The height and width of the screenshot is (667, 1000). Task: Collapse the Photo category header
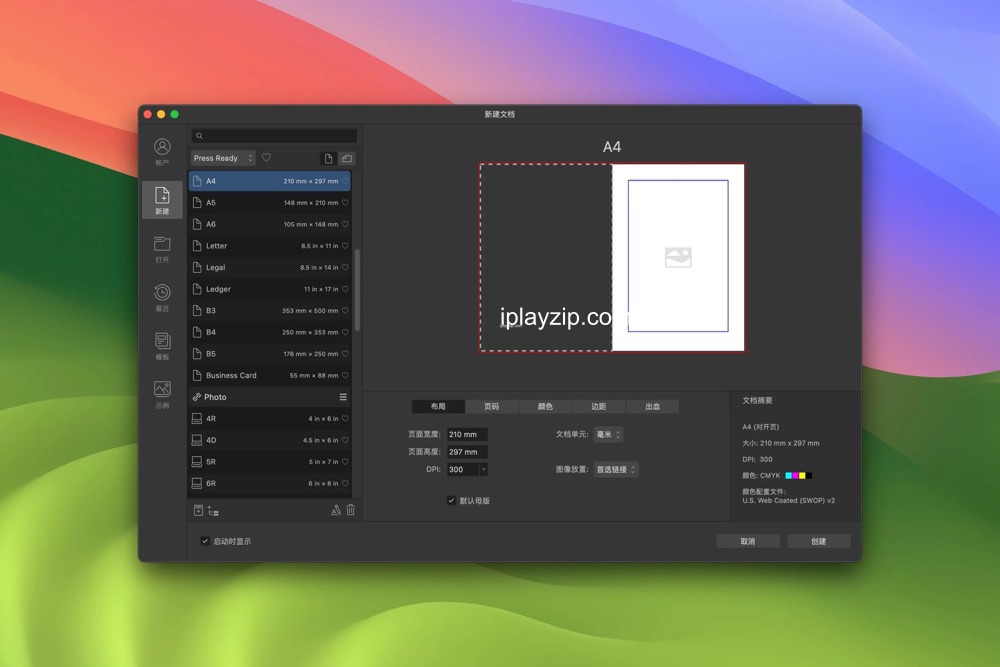point(270,397)
